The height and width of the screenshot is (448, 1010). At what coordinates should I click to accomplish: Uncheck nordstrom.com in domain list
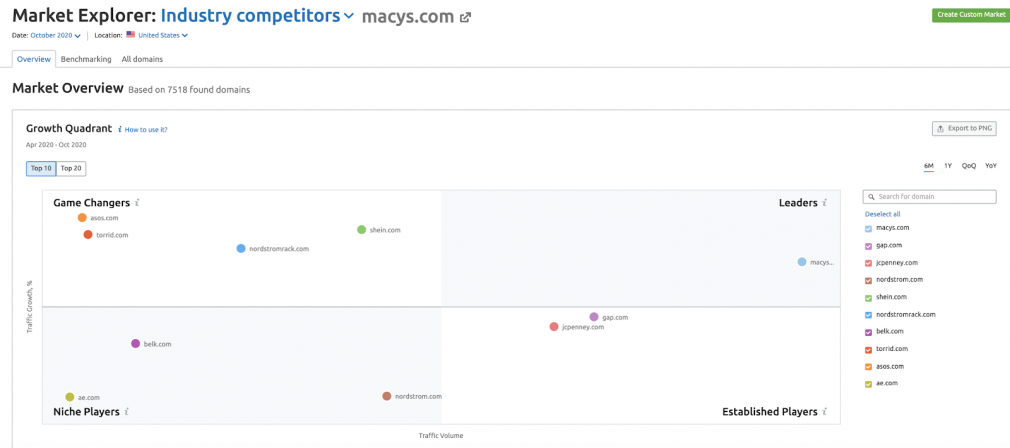point(868,281)
